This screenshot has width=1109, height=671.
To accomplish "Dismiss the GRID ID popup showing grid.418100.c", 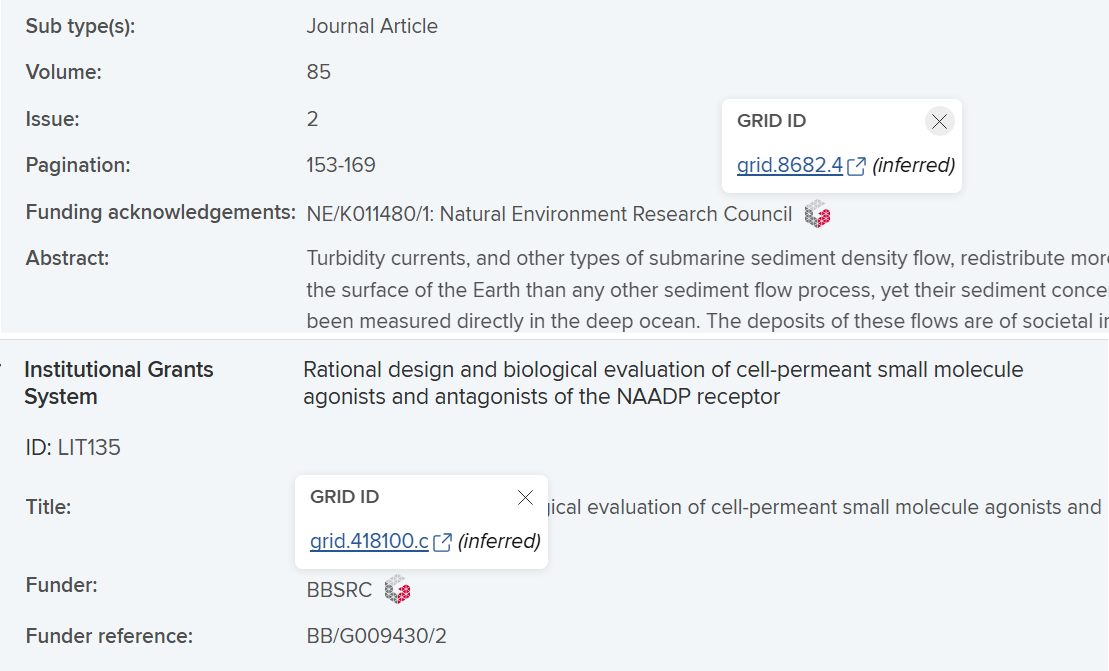I will coord(525,498).
